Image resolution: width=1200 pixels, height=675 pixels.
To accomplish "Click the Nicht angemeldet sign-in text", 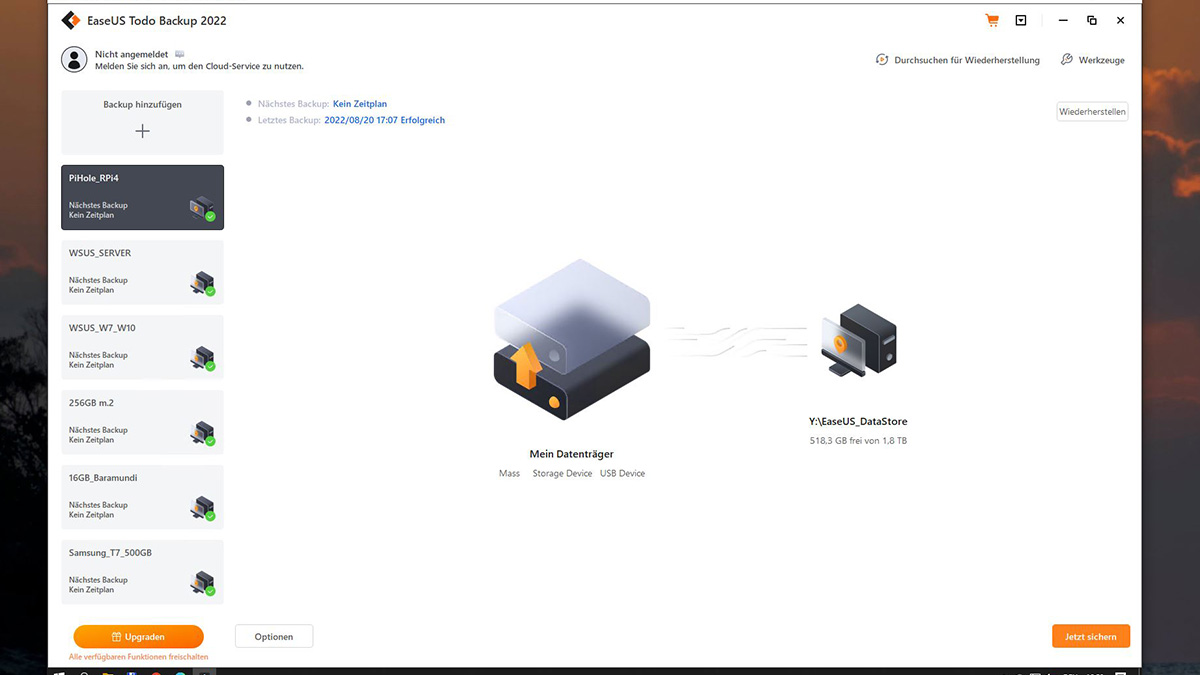I will [x=132, y=54].
